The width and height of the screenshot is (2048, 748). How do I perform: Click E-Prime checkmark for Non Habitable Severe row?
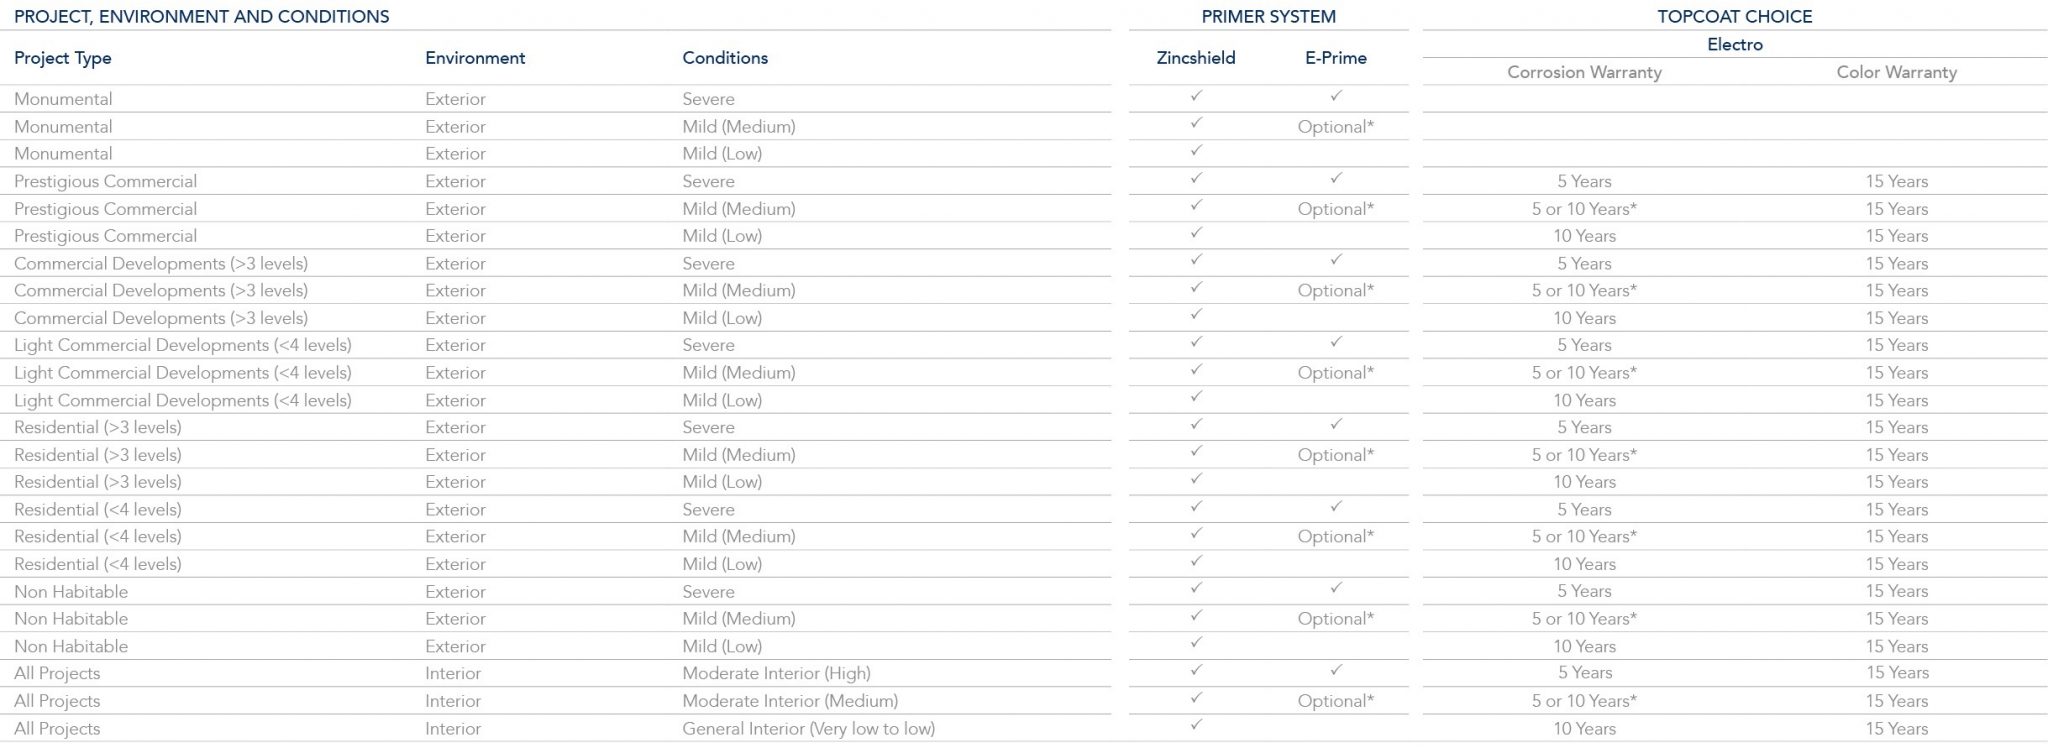pyautogui.click(x=1336, y=588)
